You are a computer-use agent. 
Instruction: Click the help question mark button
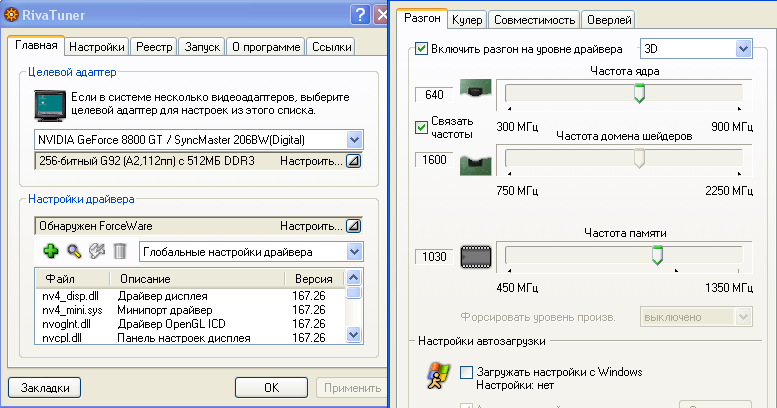click(360, 15)
